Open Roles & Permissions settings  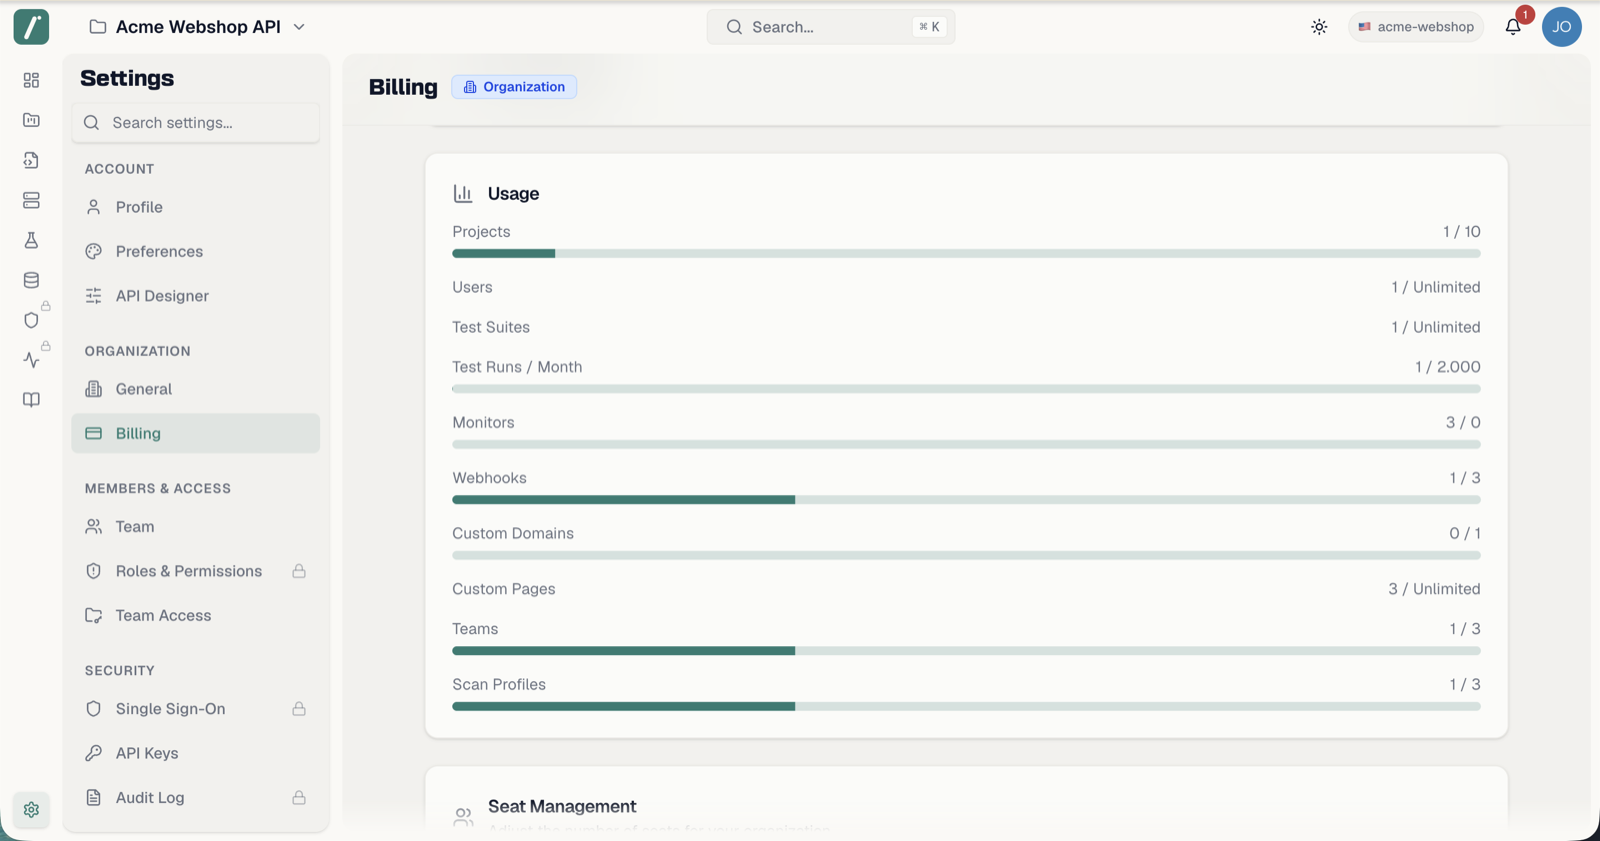coord(196,571)
